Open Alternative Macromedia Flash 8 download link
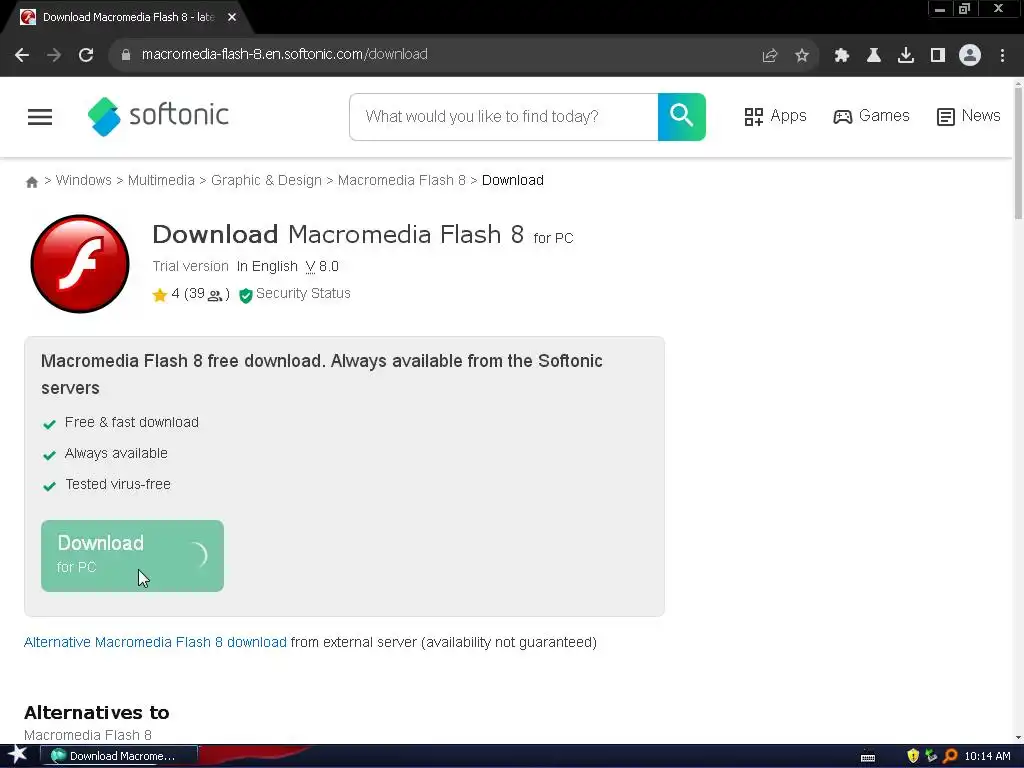 (155, 642)
